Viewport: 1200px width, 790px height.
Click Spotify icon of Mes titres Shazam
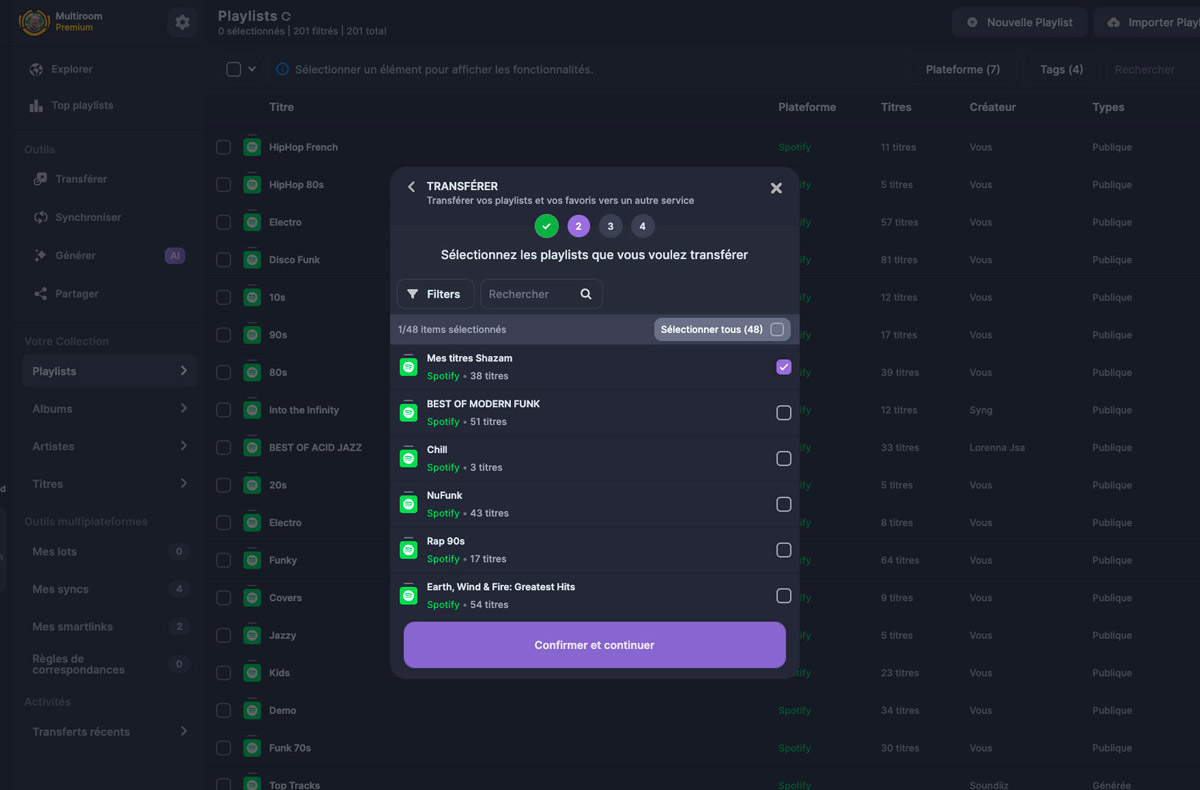408,366
